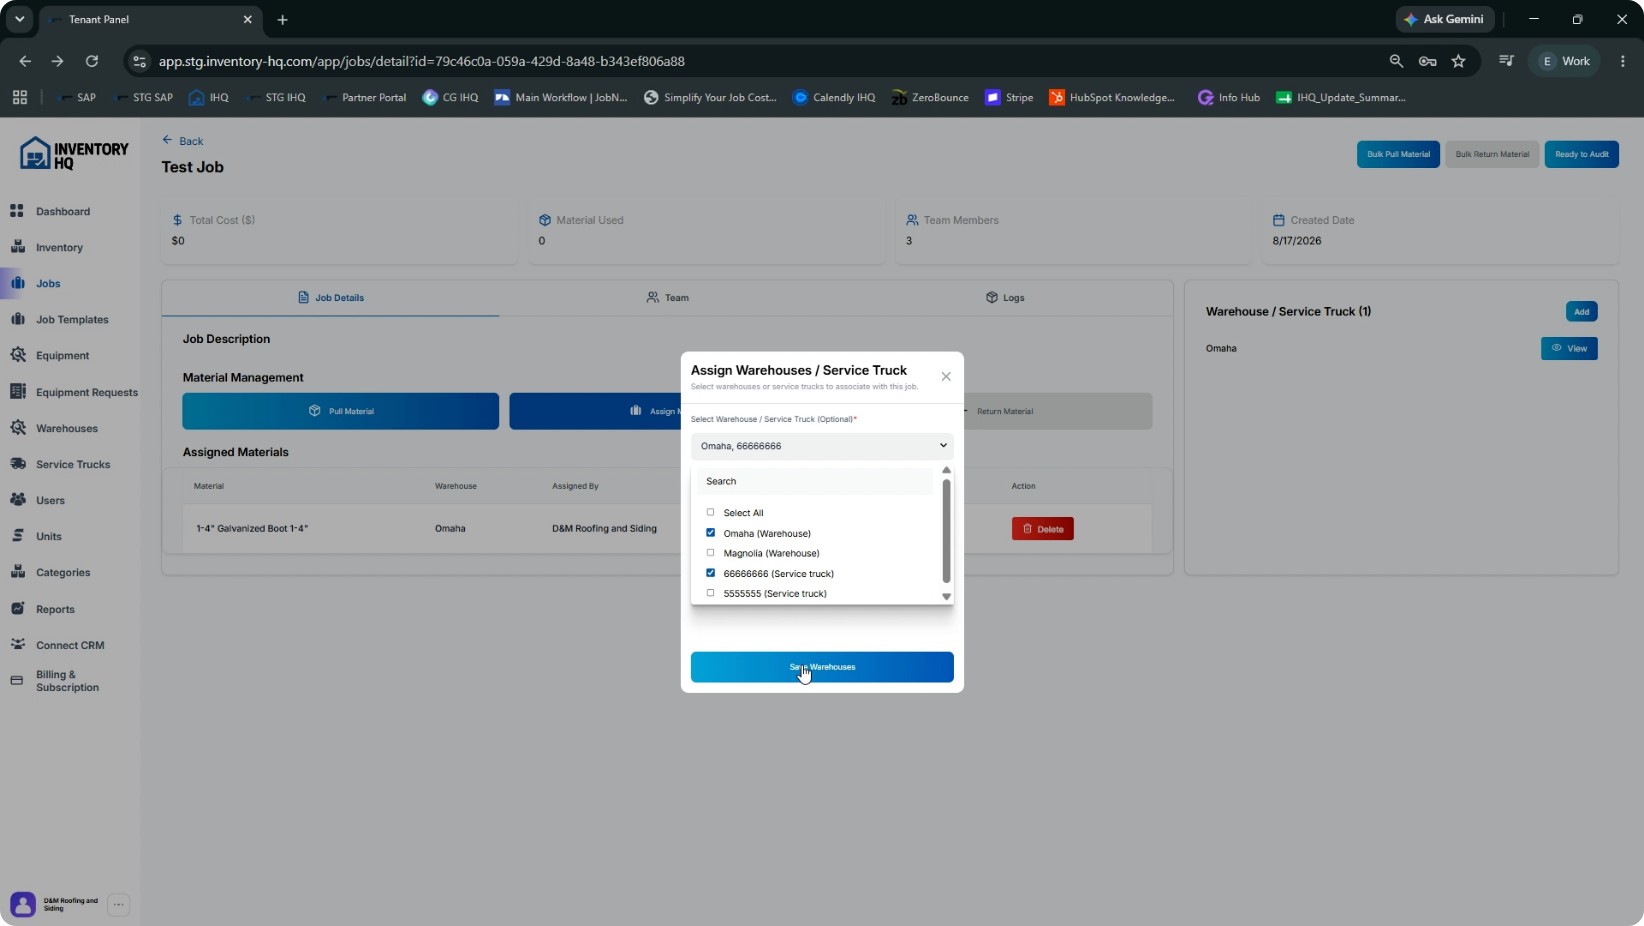Open Job Templates in the sidebar
The image size is (1644, 926).
pyautogui.click(x=72, y=319)
